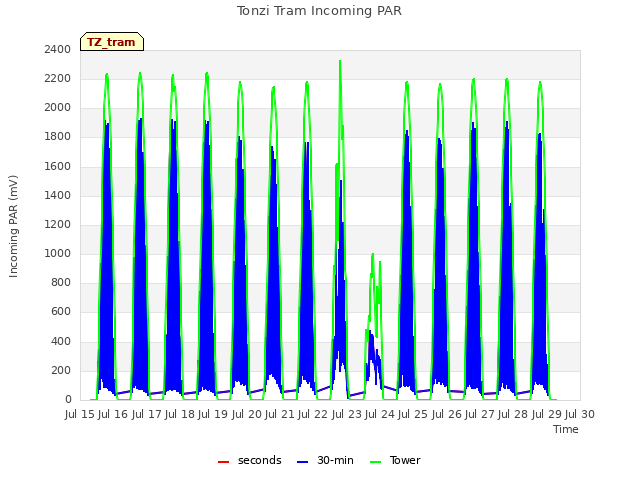This screenshot has height=480, width=640.
Task: Click the TZ_tram label box
Action: tap(112, 42)
